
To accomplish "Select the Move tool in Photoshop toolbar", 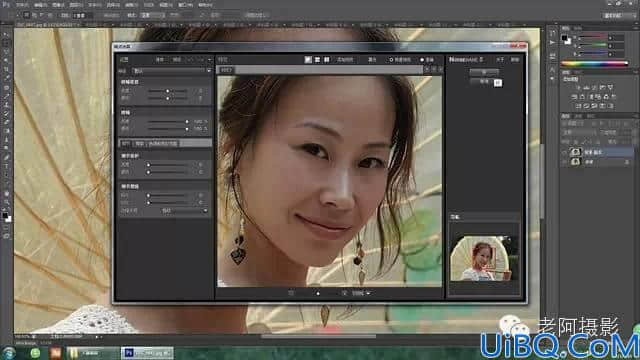I will pyautogui.click(x=6, y=34).
